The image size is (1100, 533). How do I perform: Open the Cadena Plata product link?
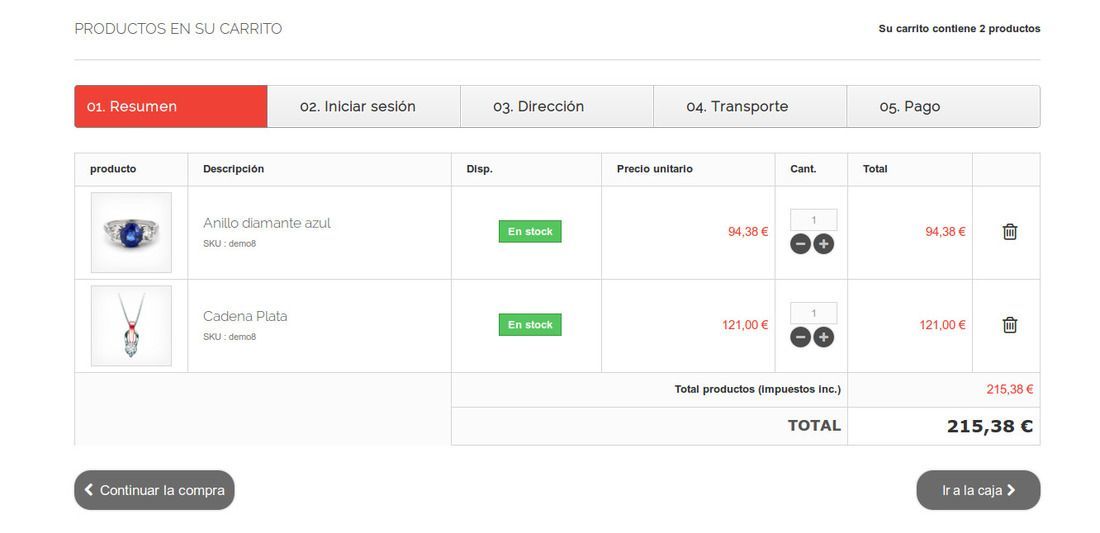(x=245, y=316)
